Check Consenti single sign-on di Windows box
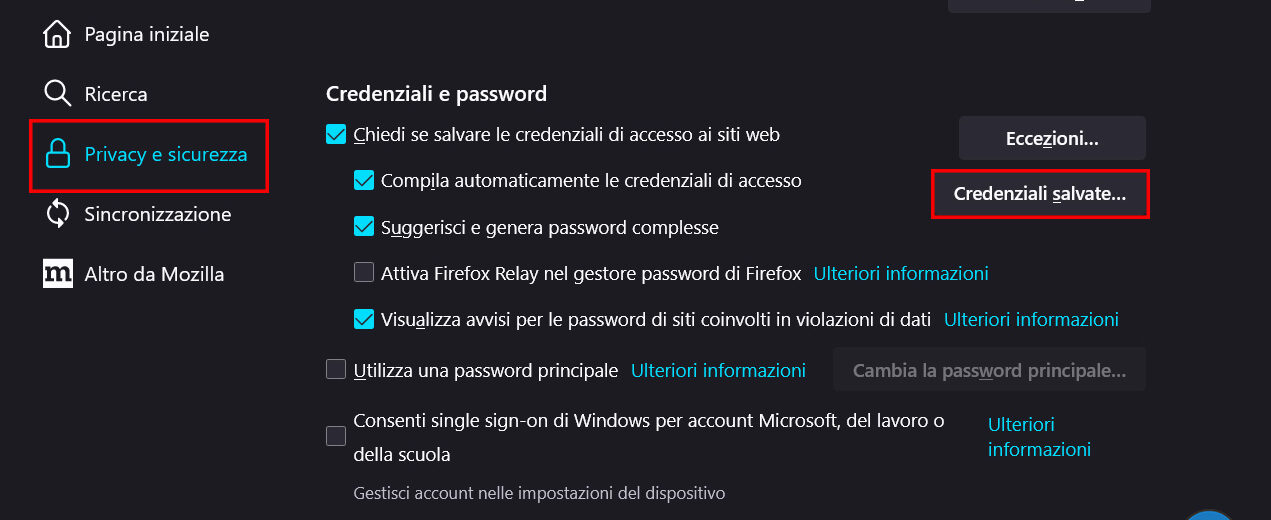This screenshot has height=520, width=1271. (336, 436)
